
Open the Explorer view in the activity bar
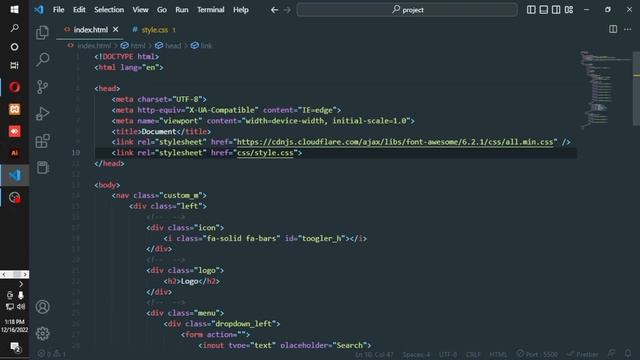tap(42, 33)
